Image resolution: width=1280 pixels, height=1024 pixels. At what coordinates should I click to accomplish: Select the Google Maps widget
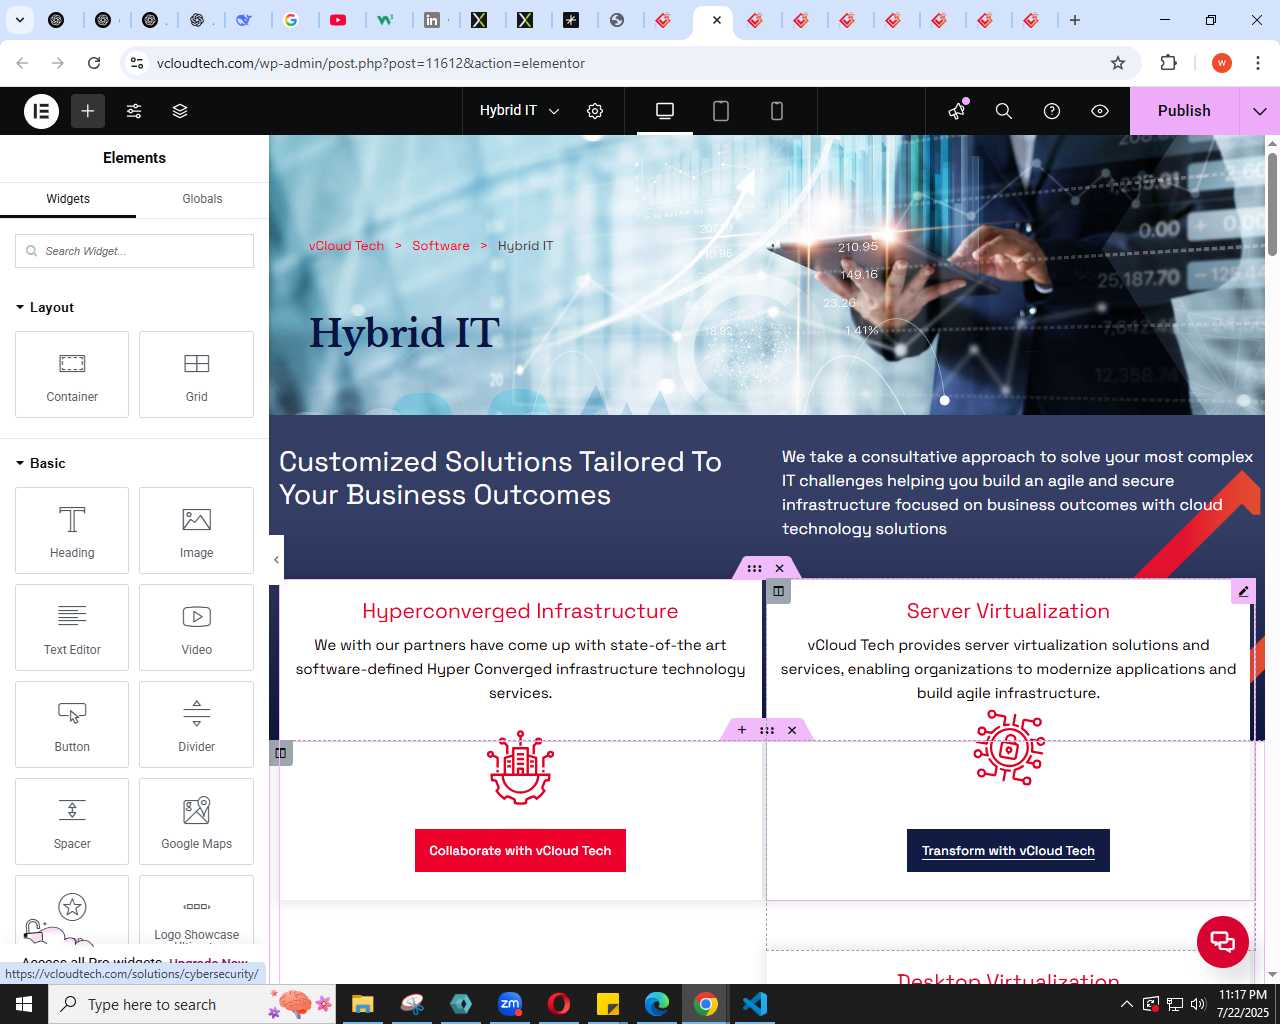[197, 821]
